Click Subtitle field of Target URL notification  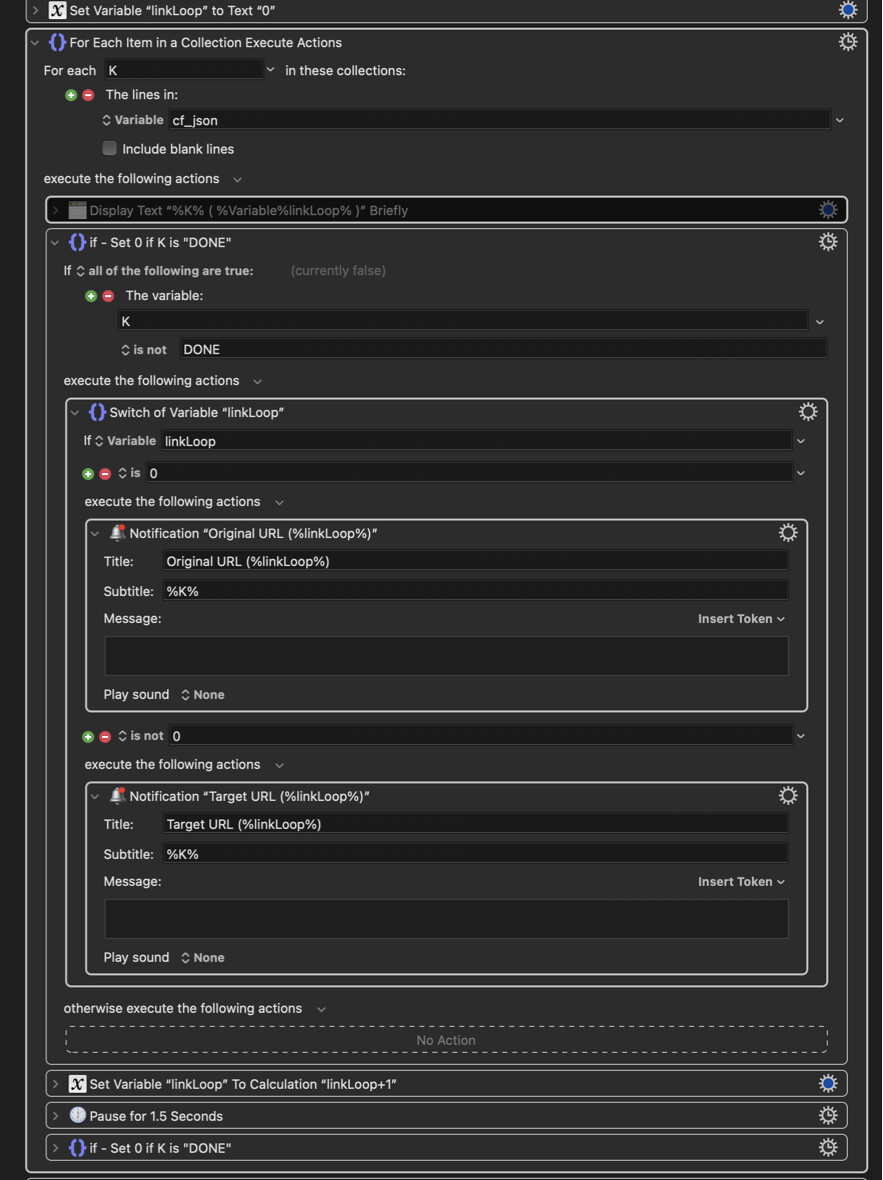click(x=475, y=853)
